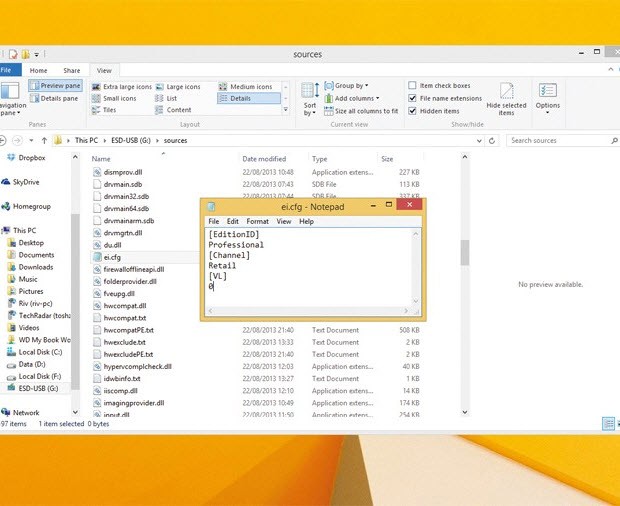This screenshot has width=620, height=506.
Task: Switch to the Share ribbon tab
Action: 72,71
